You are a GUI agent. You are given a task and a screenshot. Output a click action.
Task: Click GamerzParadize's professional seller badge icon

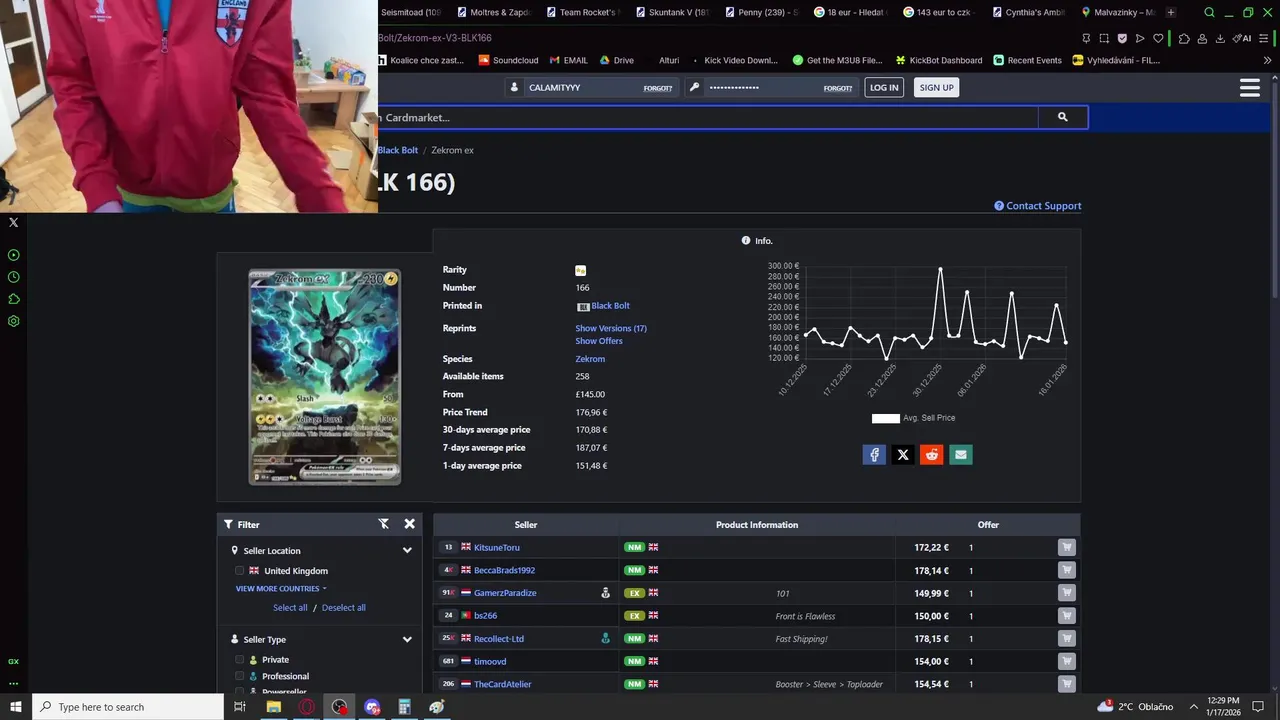(605, 593)
